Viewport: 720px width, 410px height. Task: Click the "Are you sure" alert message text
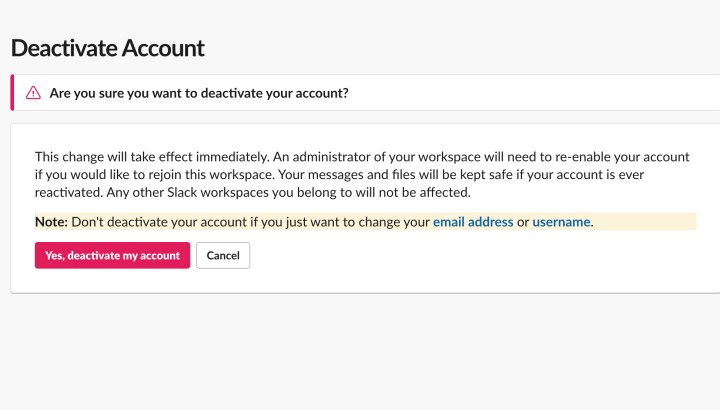pos(198,93)
